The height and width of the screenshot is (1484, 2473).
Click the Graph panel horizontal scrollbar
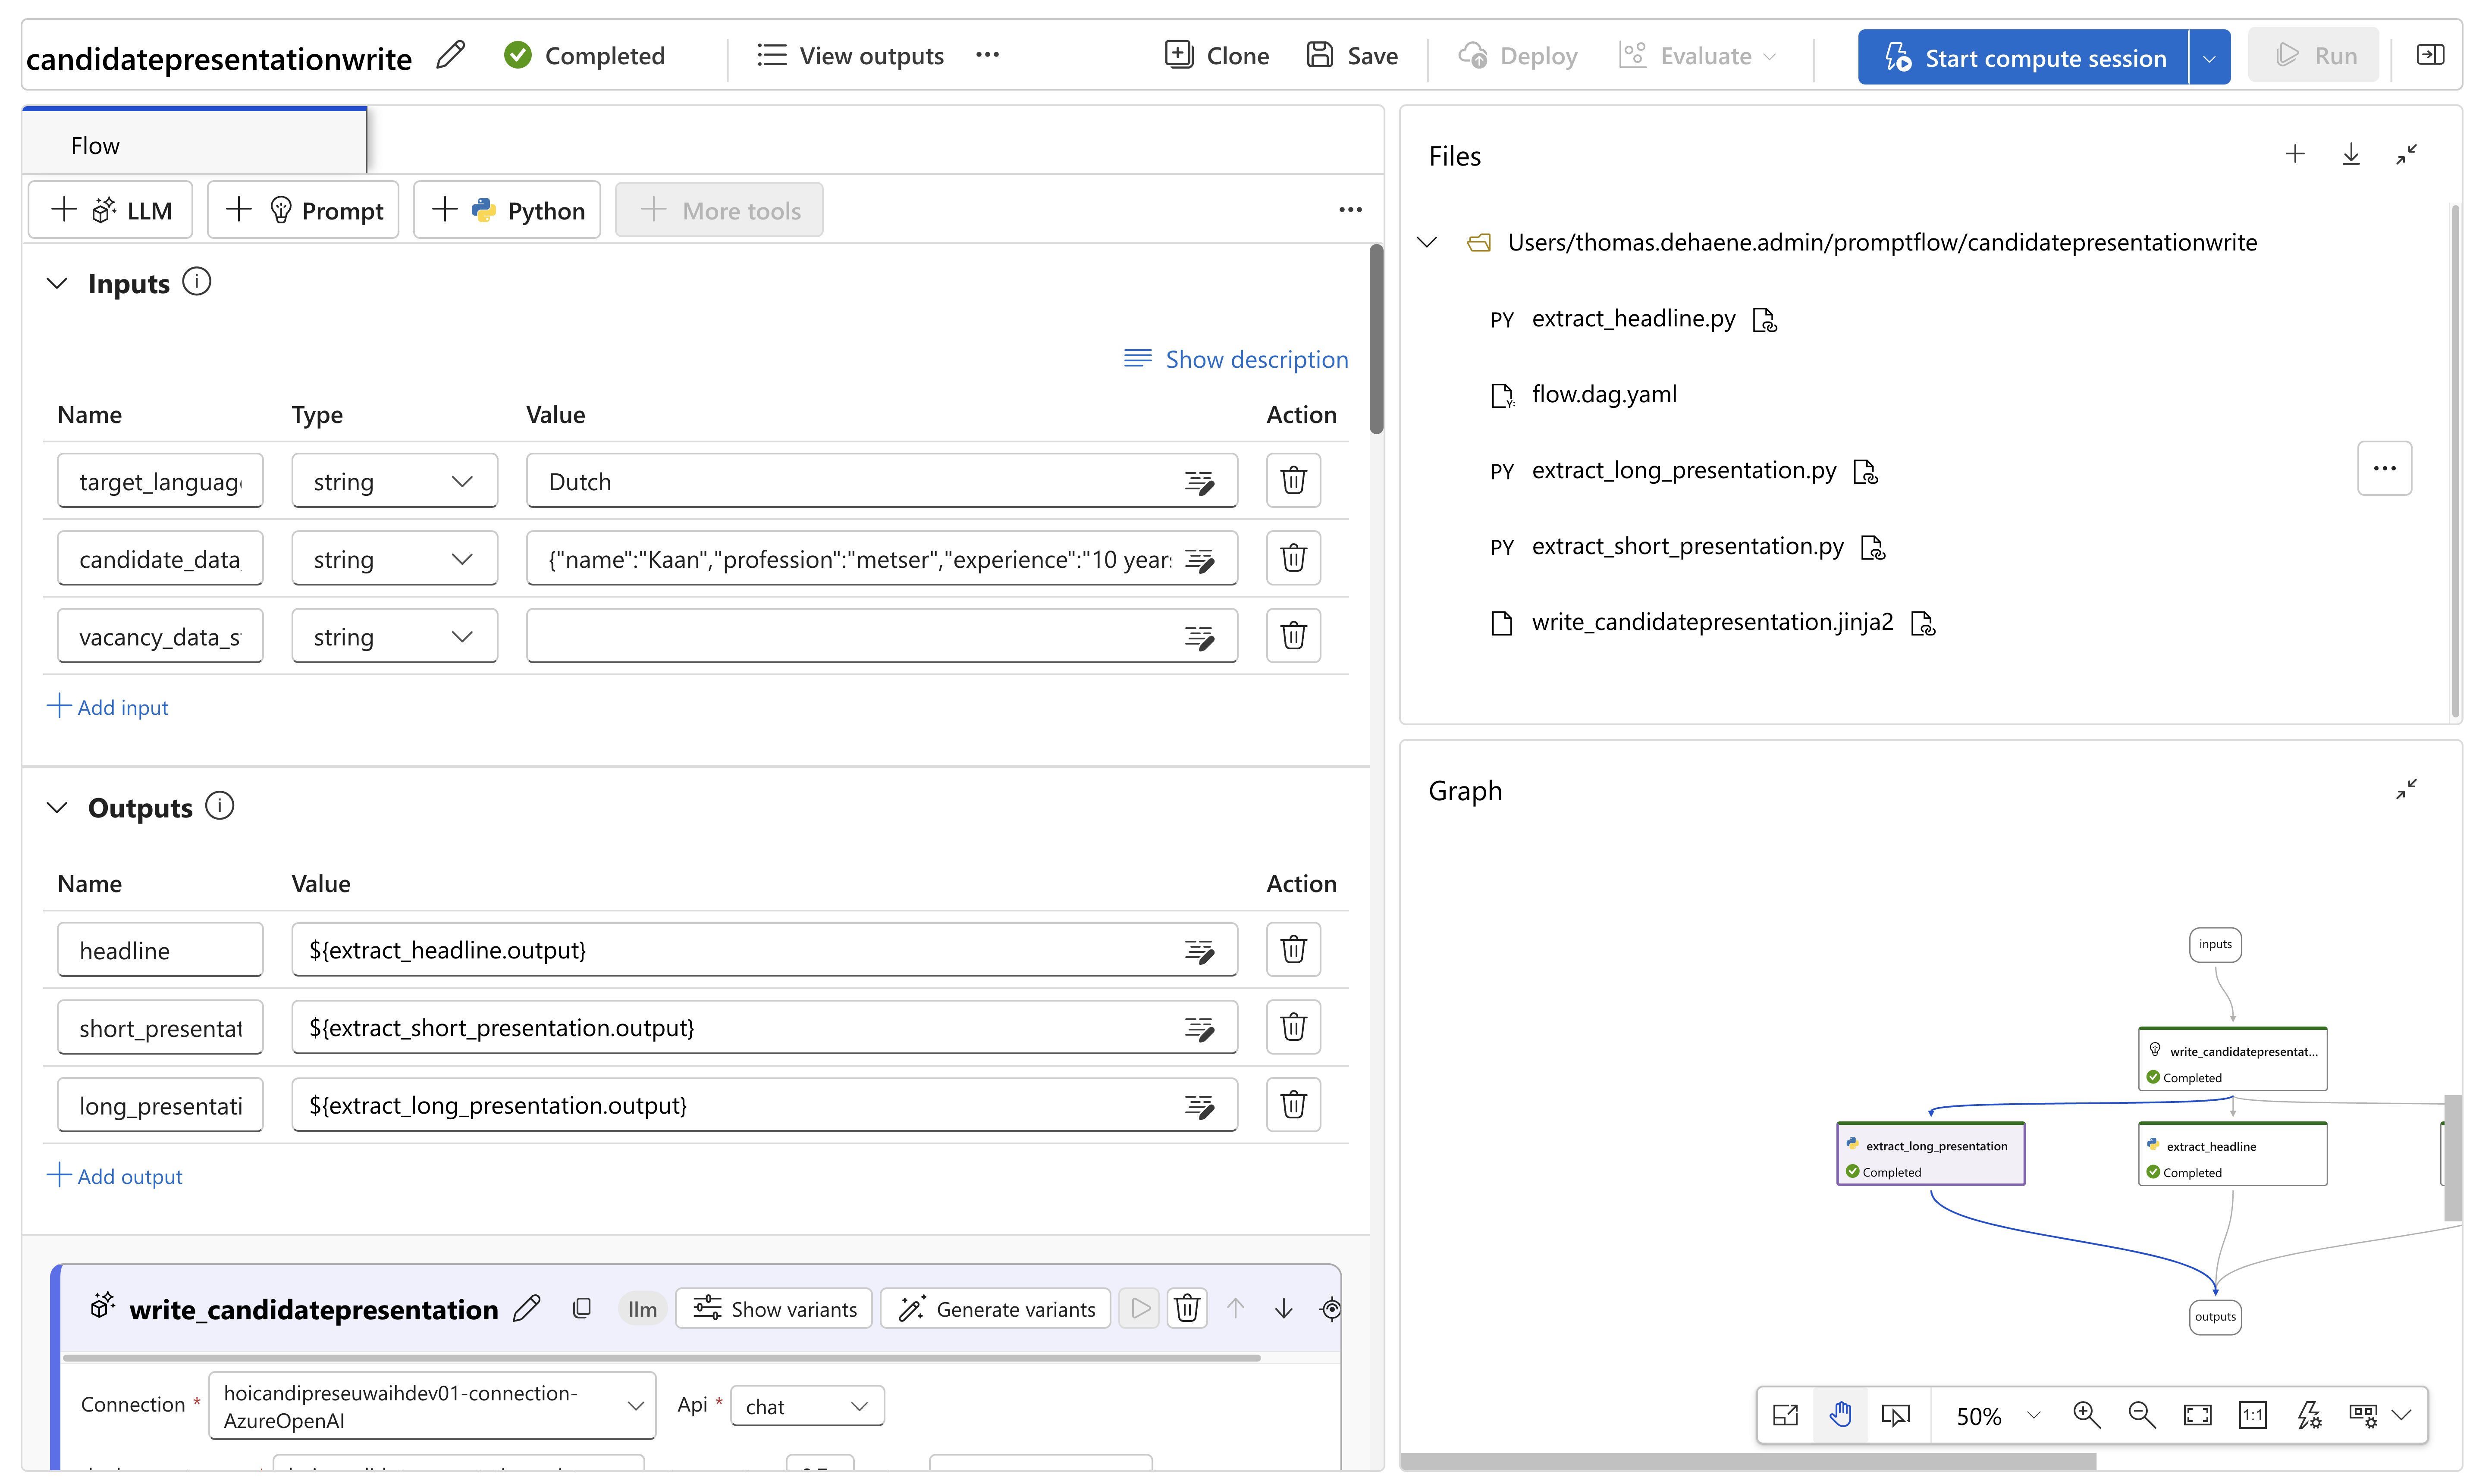(x=1748, y=1461)
